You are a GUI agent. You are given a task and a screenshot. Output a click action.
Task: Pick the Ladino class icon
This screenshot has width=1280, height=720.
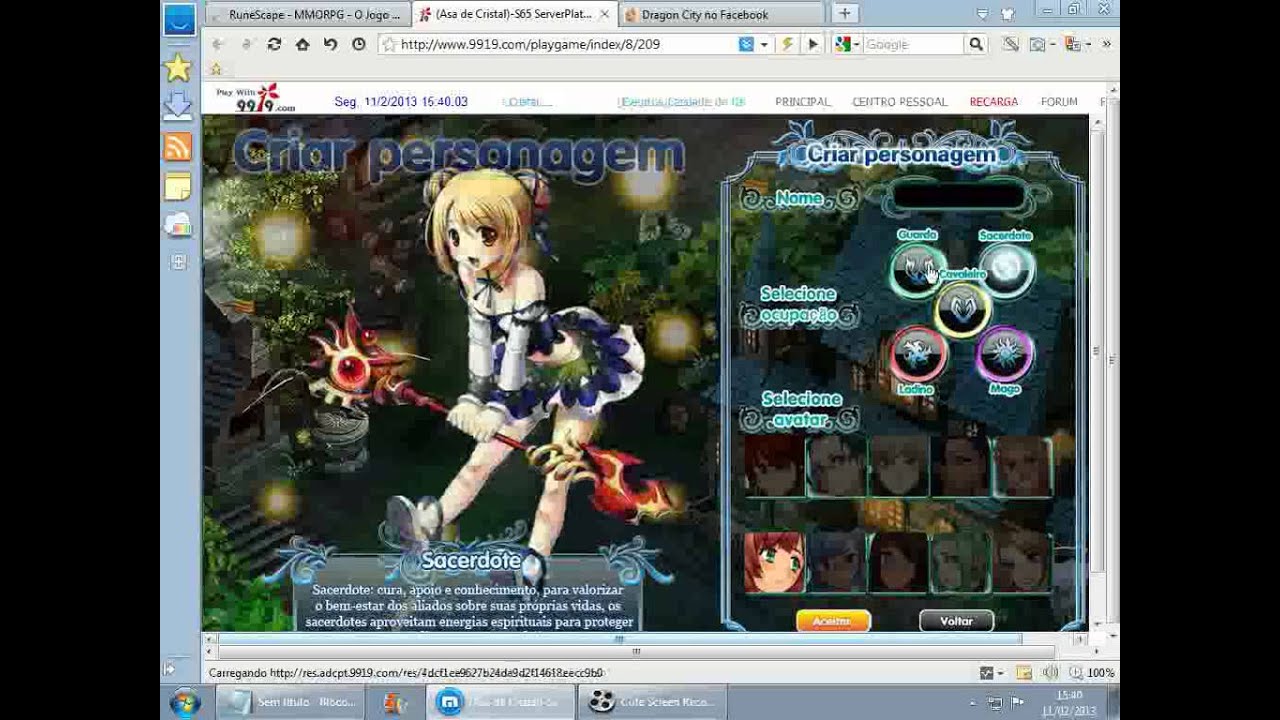pyautogui.click(x=917, y=353)
